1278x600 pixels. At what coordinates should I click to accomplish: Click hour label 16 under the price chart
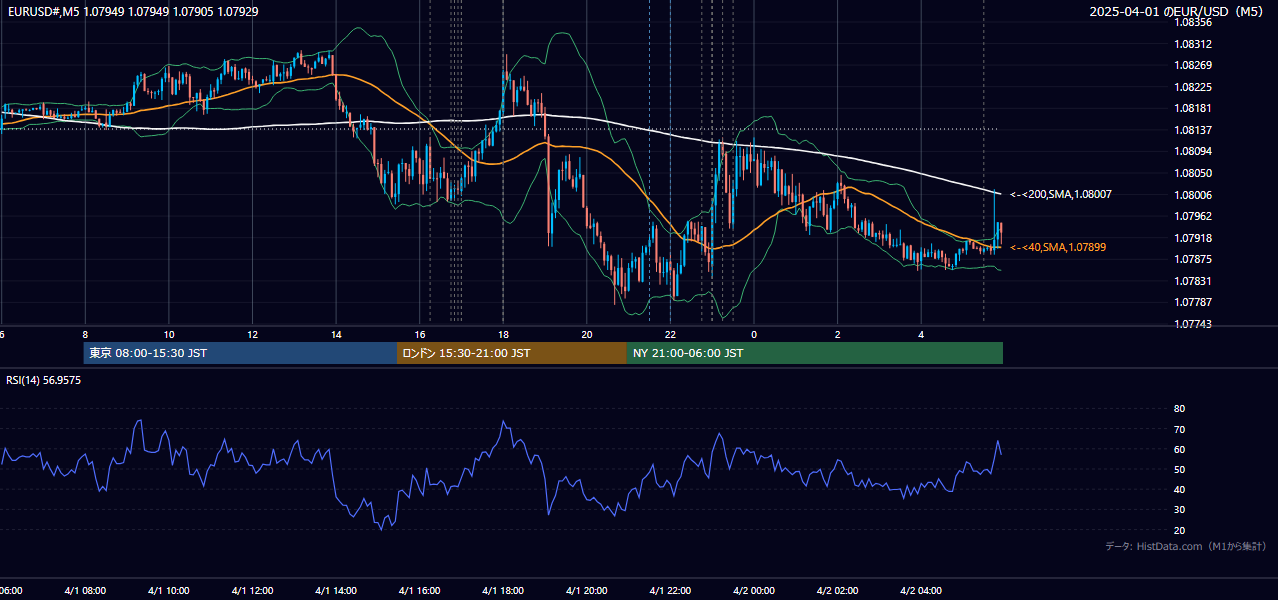(420, 334)
